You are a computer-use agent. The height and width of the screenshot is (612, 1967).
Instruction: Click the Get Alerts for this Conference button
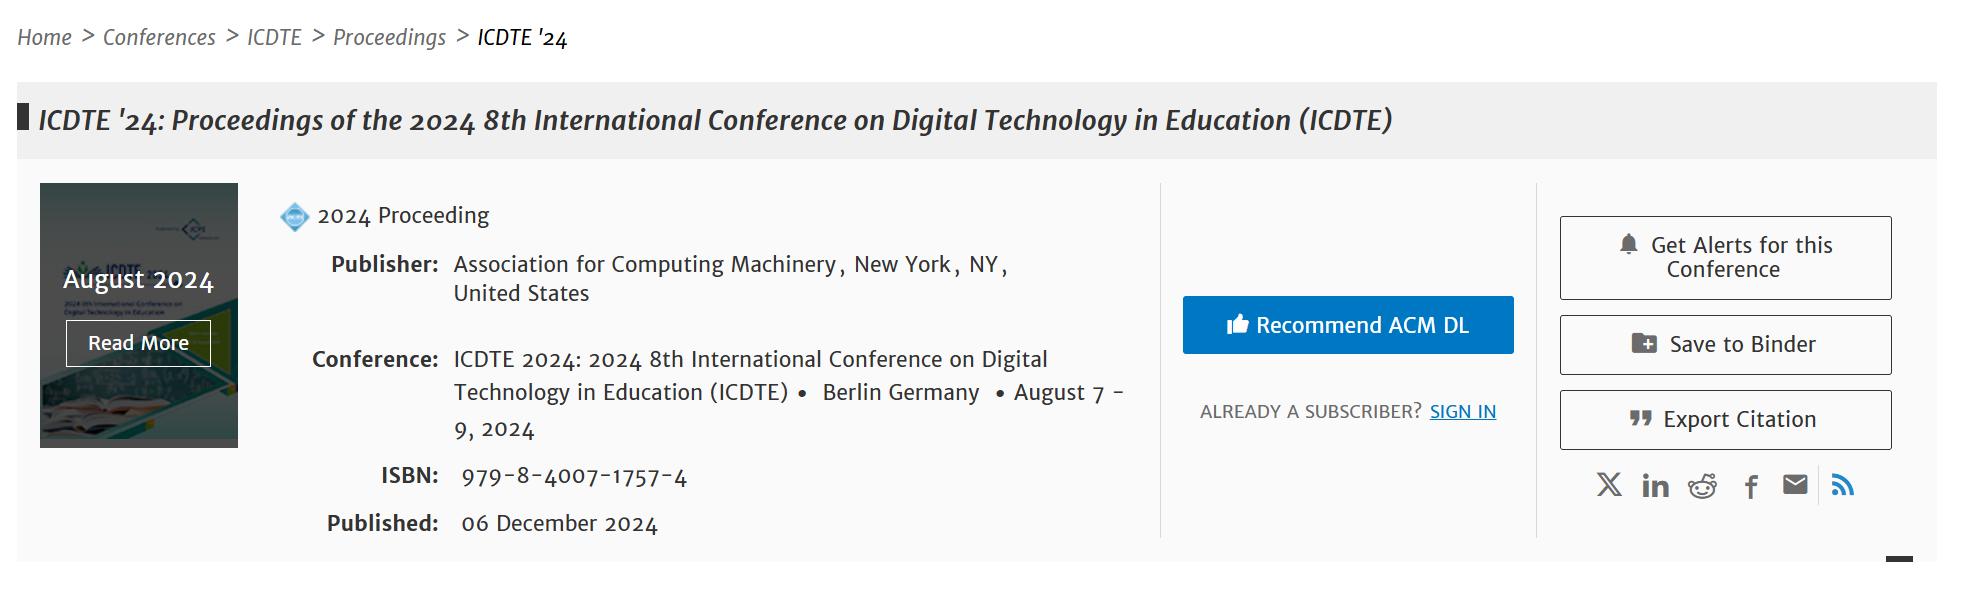[x=1725, y=258]
